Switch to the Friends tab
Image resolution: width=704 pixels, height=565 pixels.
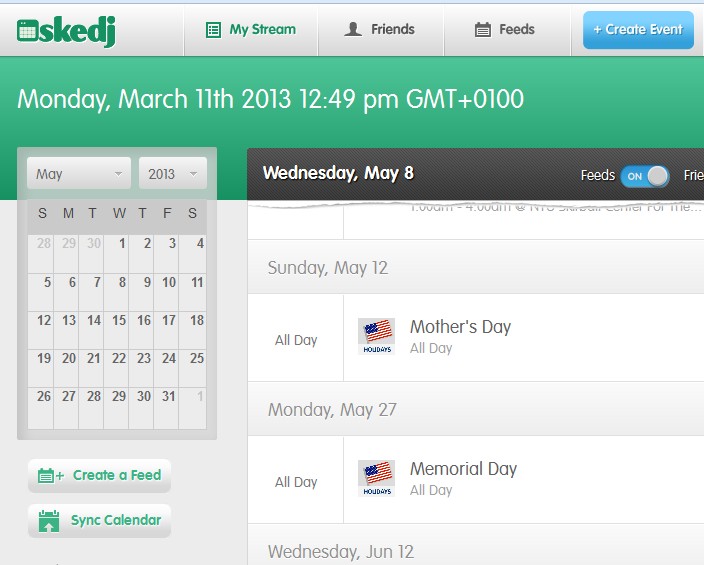380,30
